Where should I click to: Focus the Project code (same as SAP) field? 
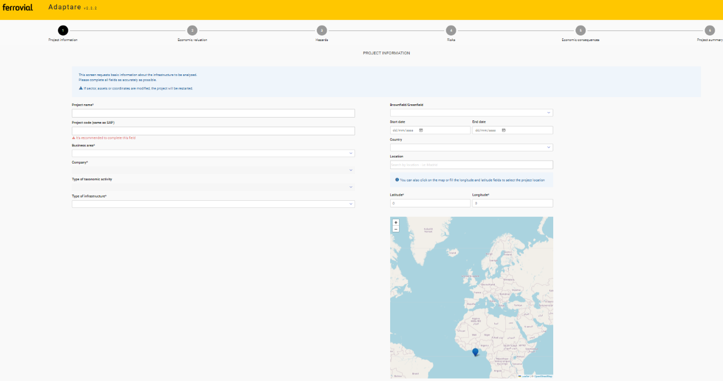pos(213,131)
